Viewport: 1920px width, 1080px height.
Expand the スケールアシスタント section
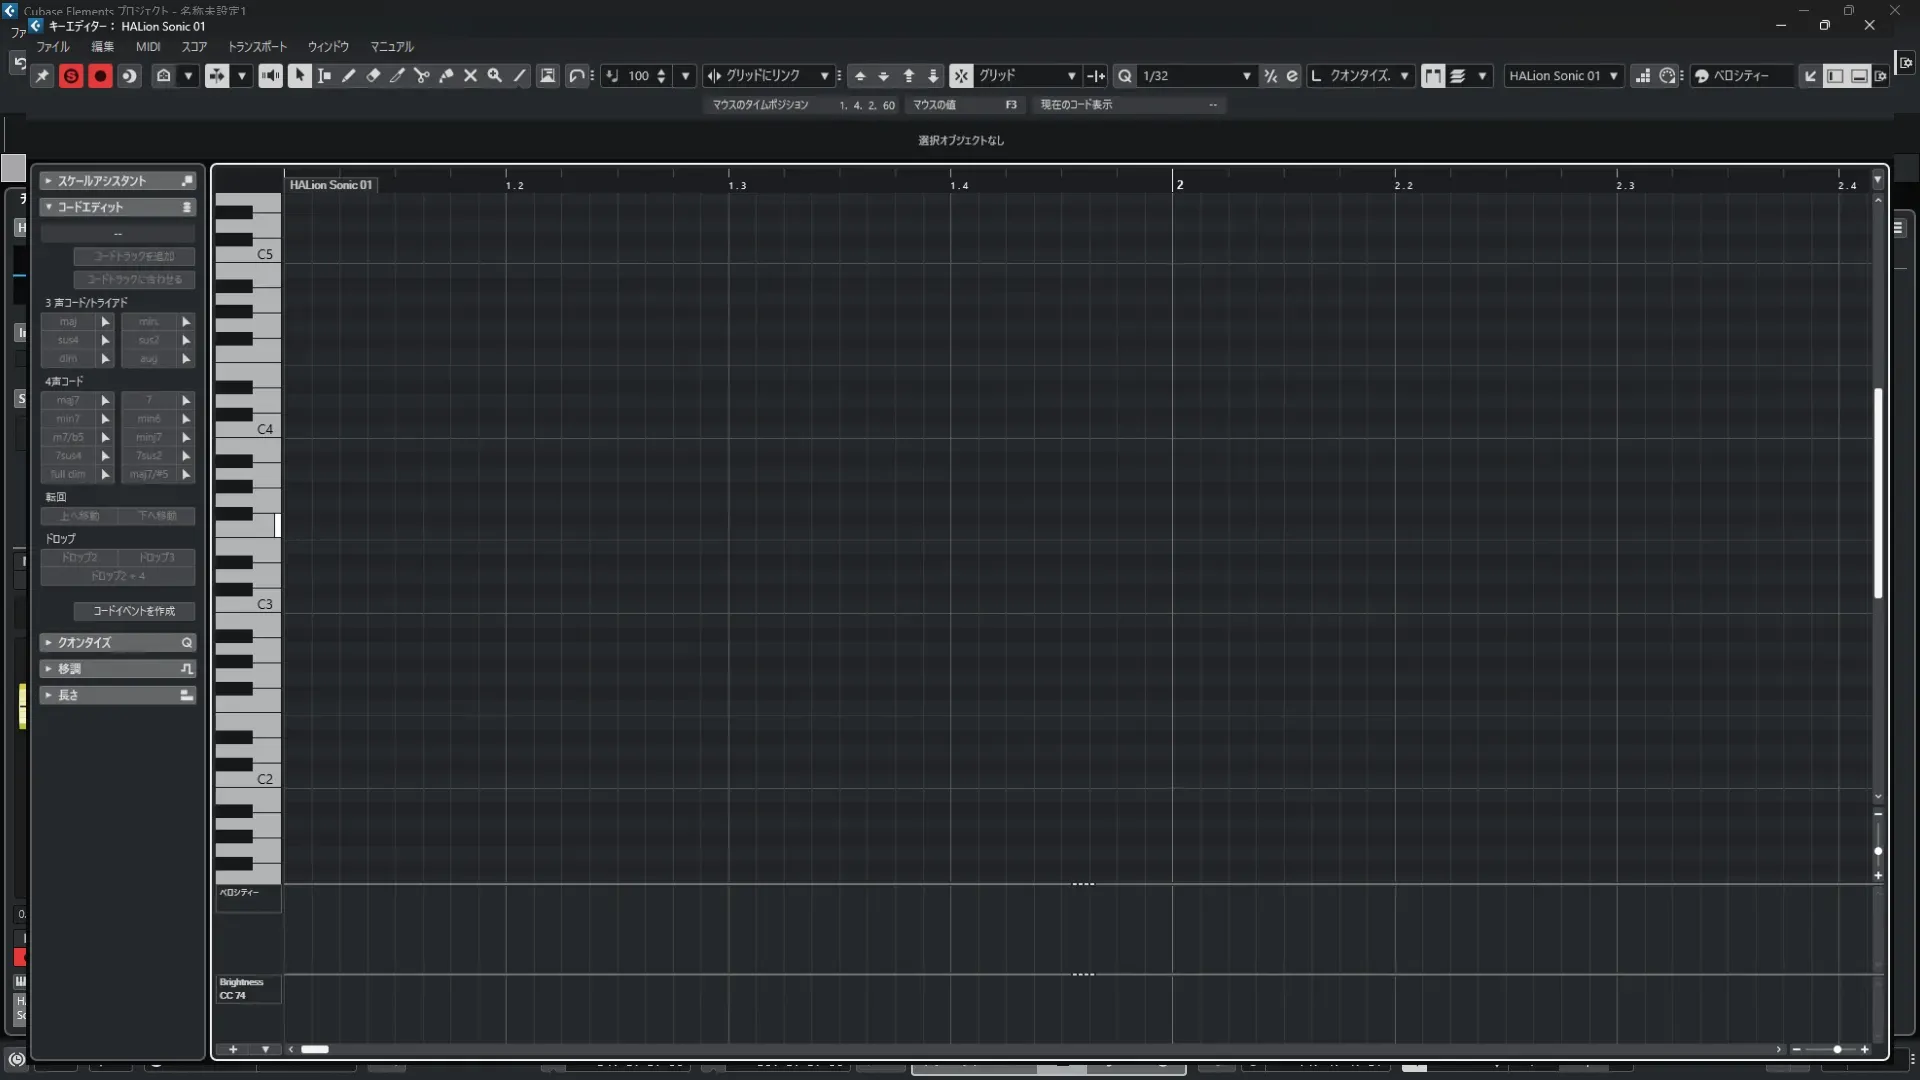point(101,181)
